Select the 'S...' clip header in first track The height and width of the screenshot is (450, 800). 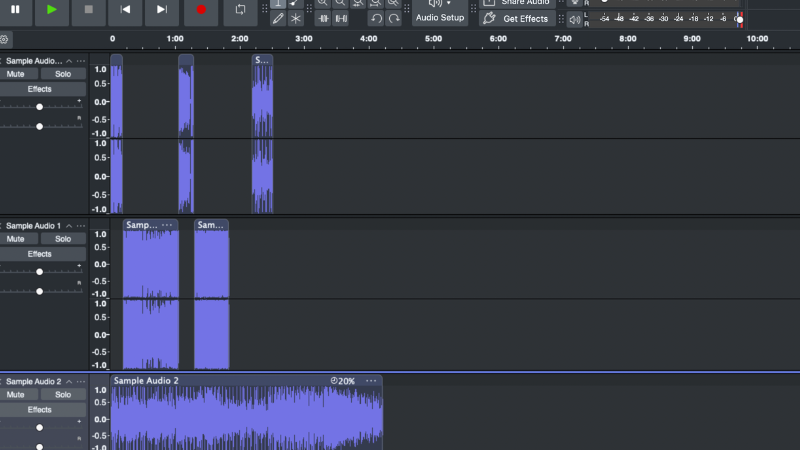point(262,60)
